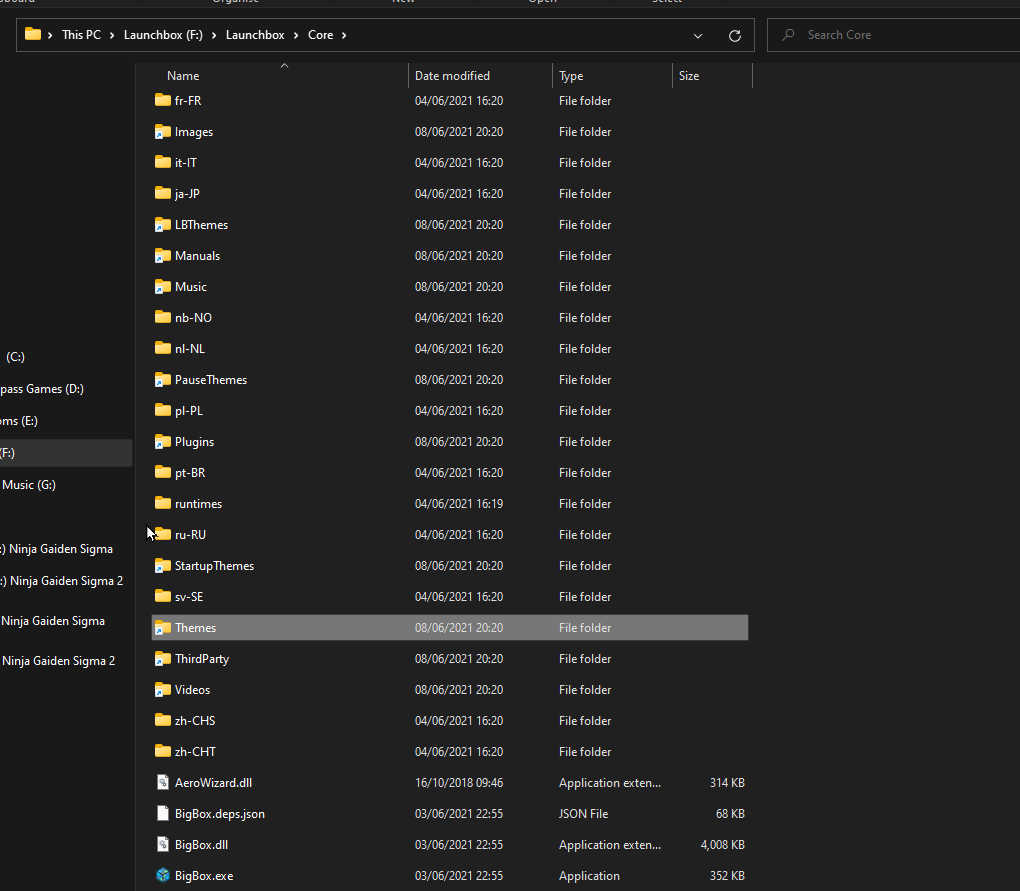Click the JSON File type cell
The width and height of the screenshot is (1020, 891).
(584, 814)
